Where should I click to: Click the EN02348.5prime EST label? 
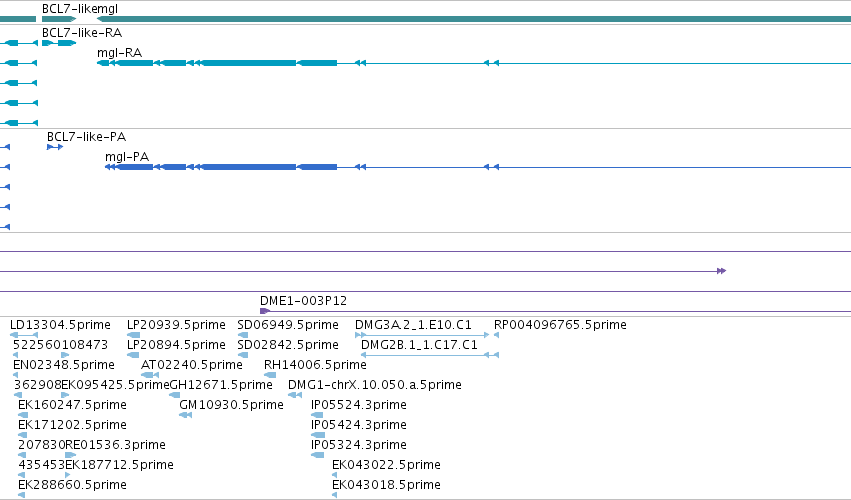(x=64, y=365)
